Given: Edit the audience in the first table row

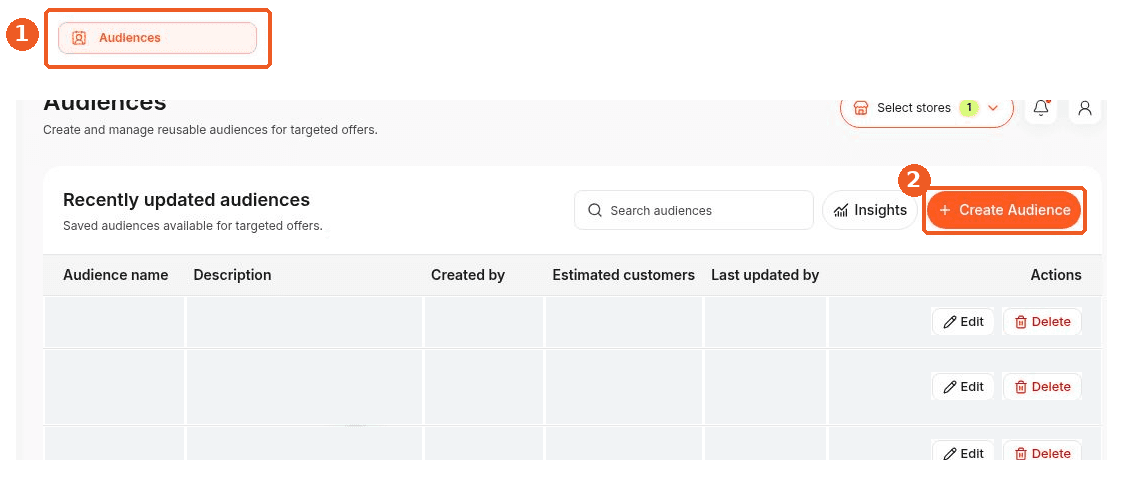Looking at the screenshot, I should click(x=963, y=322).
